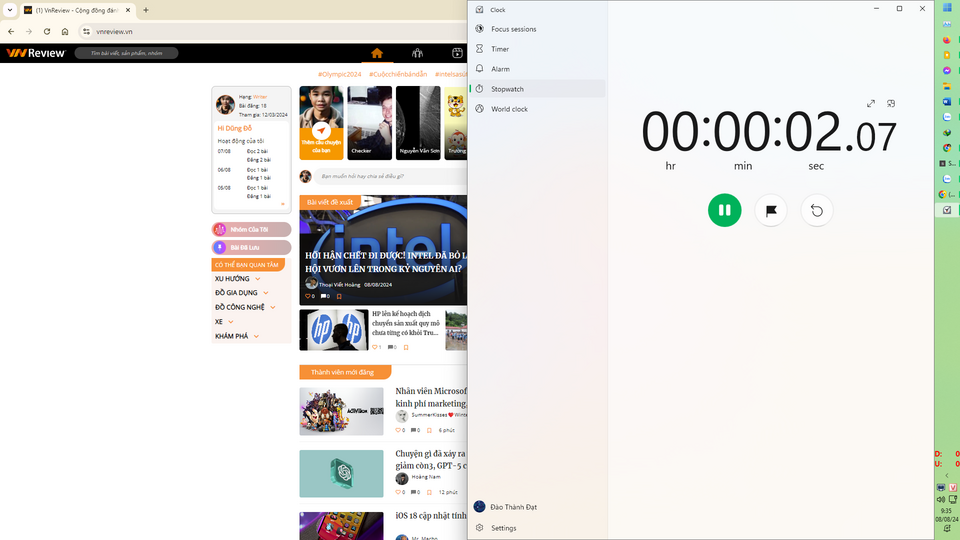
Task: Open the GPT article thumbnail
Action: (342, 474)
